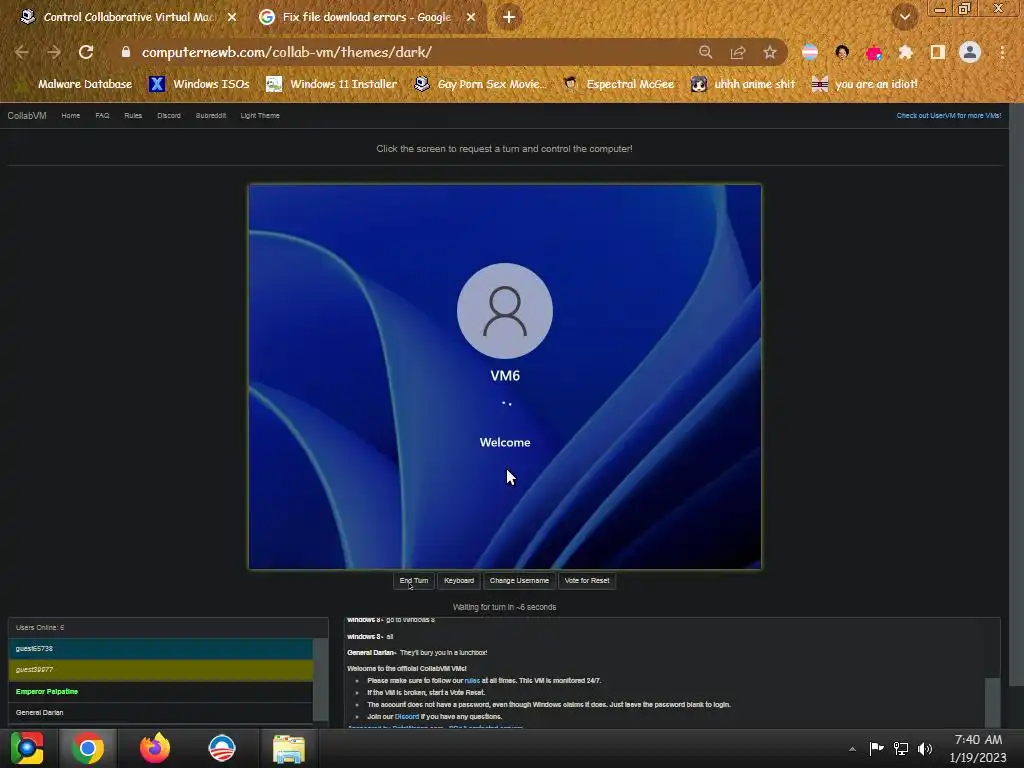Click the CollabVM brand link
This screenshot has width=1024, height=768.
tap(27, 116)
